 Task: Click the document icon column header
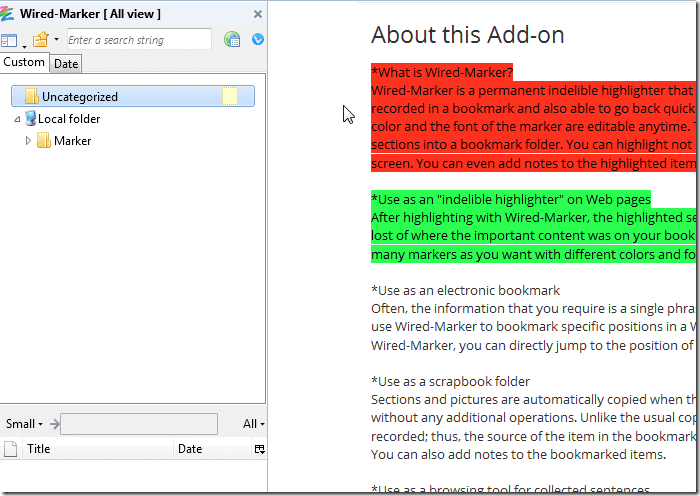click(10, 449)
